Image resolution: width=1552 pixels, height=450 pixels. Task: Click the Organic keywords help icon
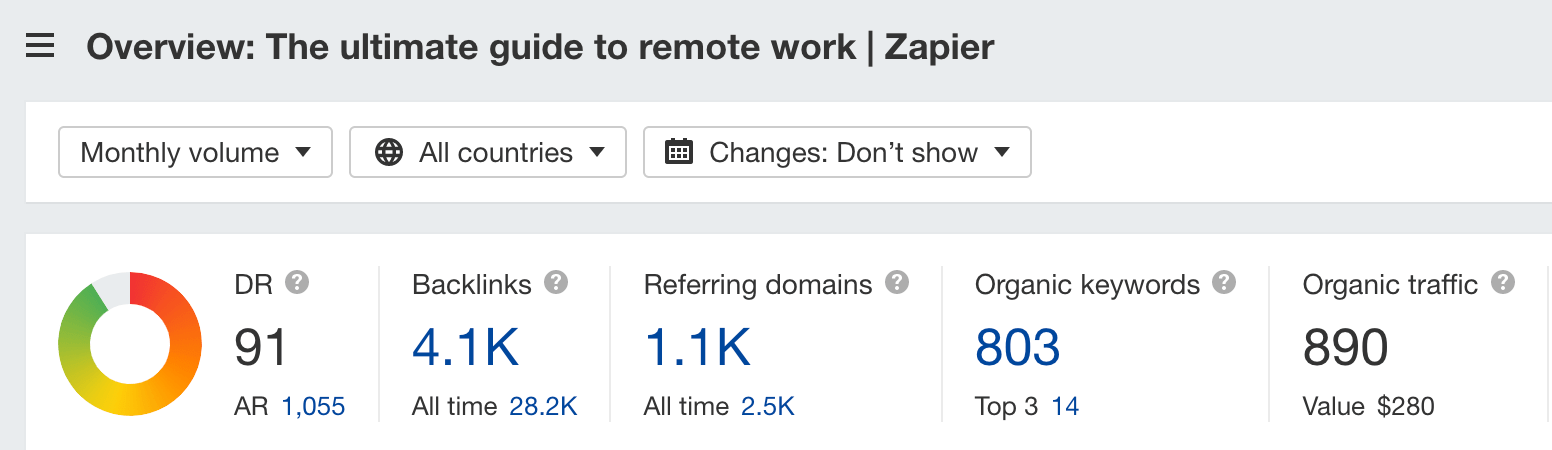pyautogui.click(x=1224, y=283)
